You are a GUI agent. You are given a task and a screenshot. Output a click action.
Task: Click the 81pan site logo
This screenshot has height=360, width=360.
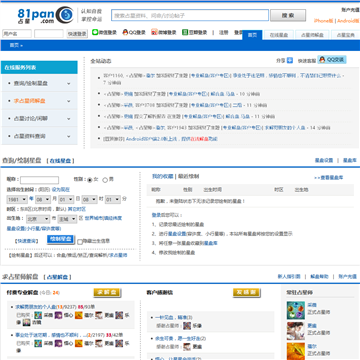tap(45, 15)
